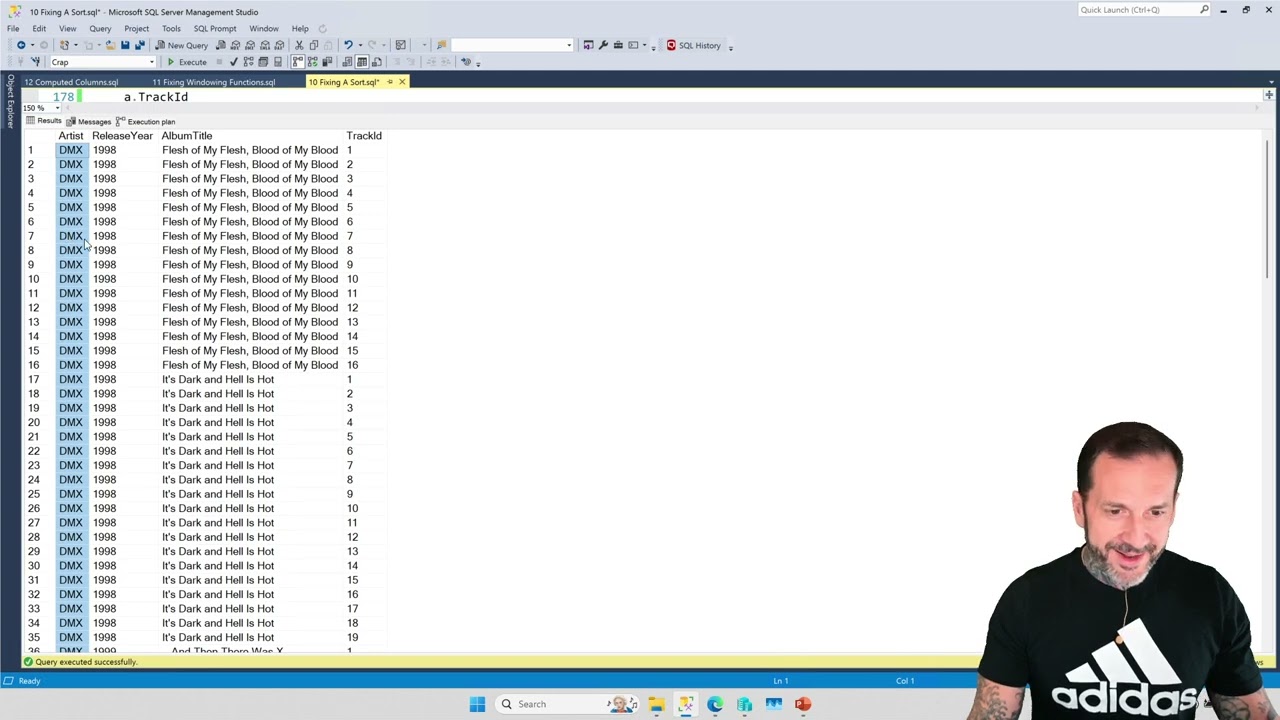Toggle Results to Text output
The image size is (1280, 720).
[x=347, y=62]
